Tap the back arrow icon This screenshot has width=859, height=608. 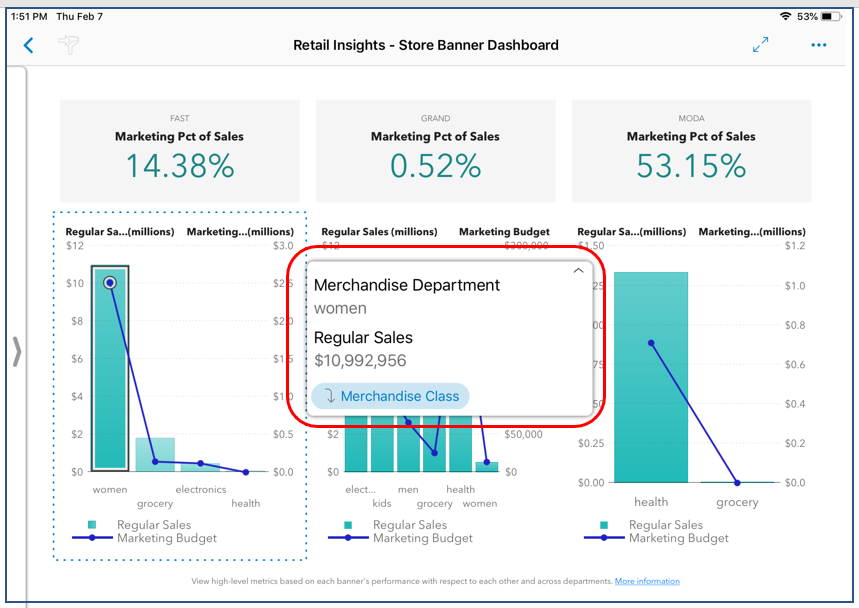coord(28,45)
